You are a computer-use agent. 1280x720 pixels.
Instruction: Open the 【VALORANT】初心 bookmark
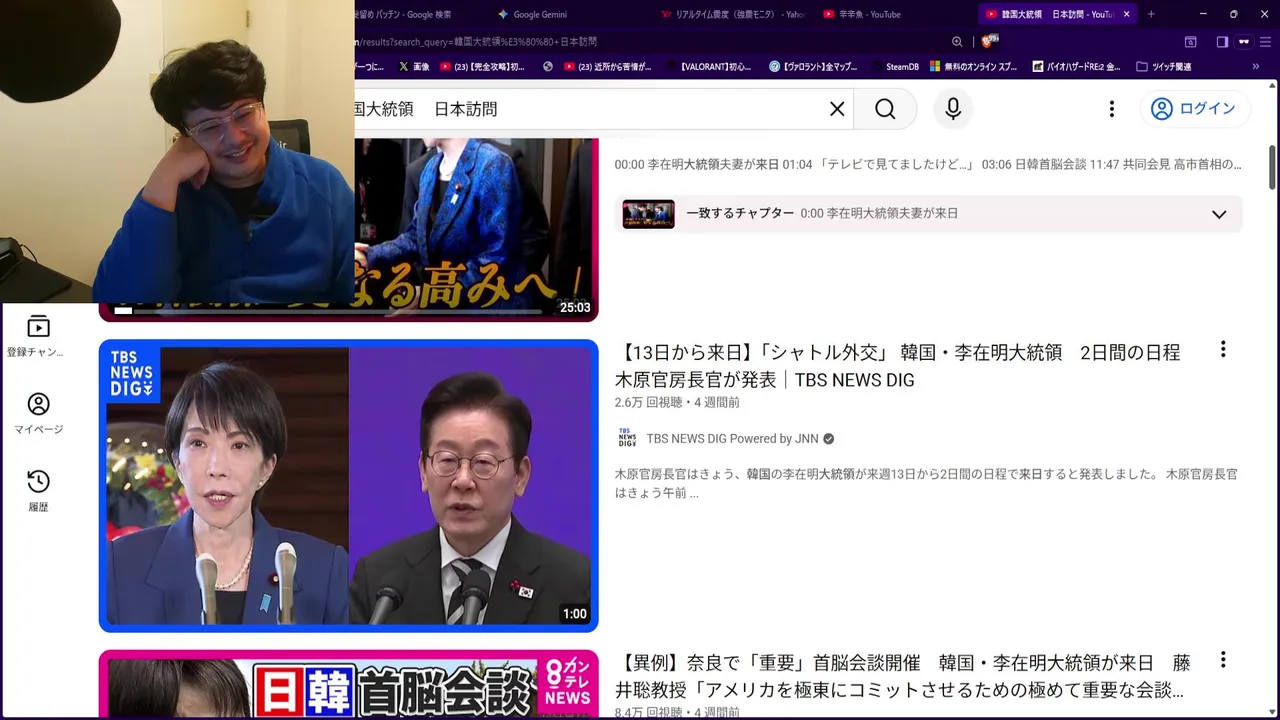708,67
